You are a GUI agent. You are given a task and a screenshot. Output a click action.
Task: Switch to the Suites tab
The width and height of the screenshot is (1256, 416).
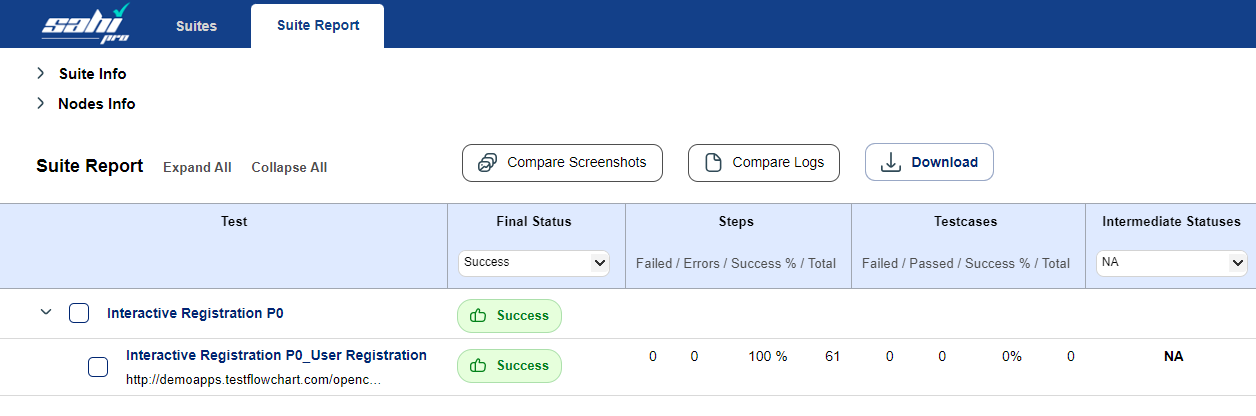coord(196,26)
